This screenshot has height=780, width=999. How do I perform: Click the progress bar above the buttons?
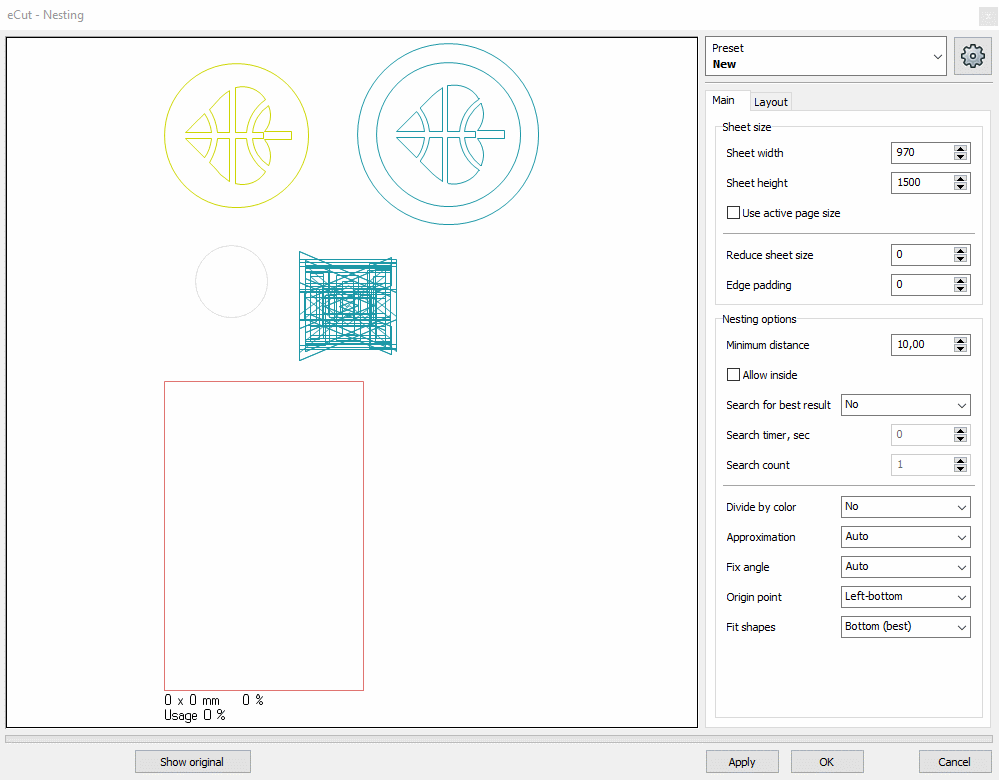499,739
